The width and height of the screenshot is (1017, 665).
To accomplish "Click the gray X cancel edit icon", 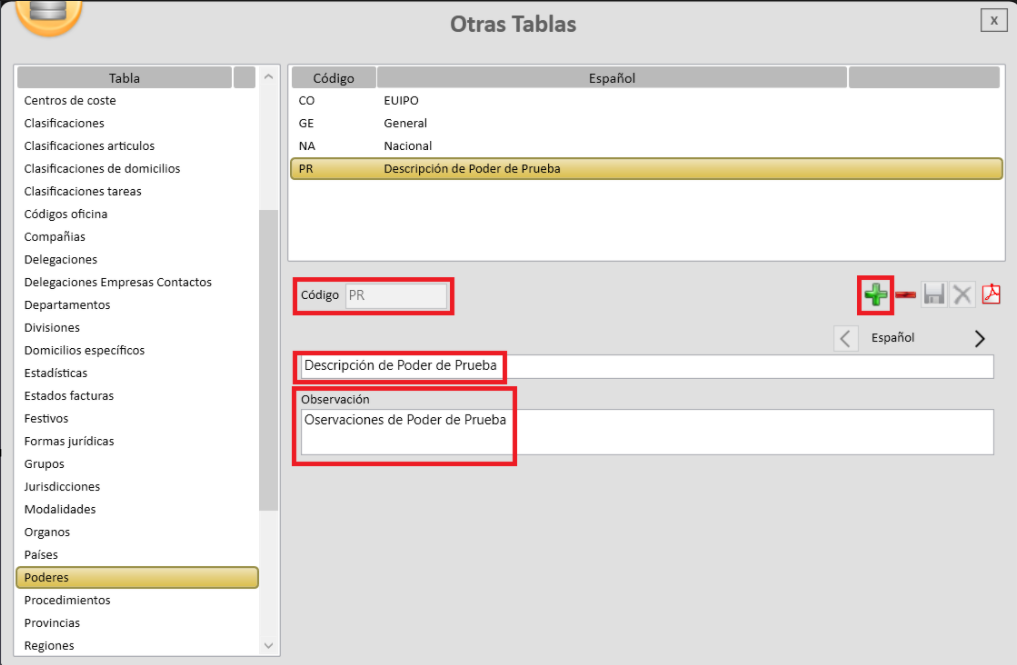I will coord(962,295).
